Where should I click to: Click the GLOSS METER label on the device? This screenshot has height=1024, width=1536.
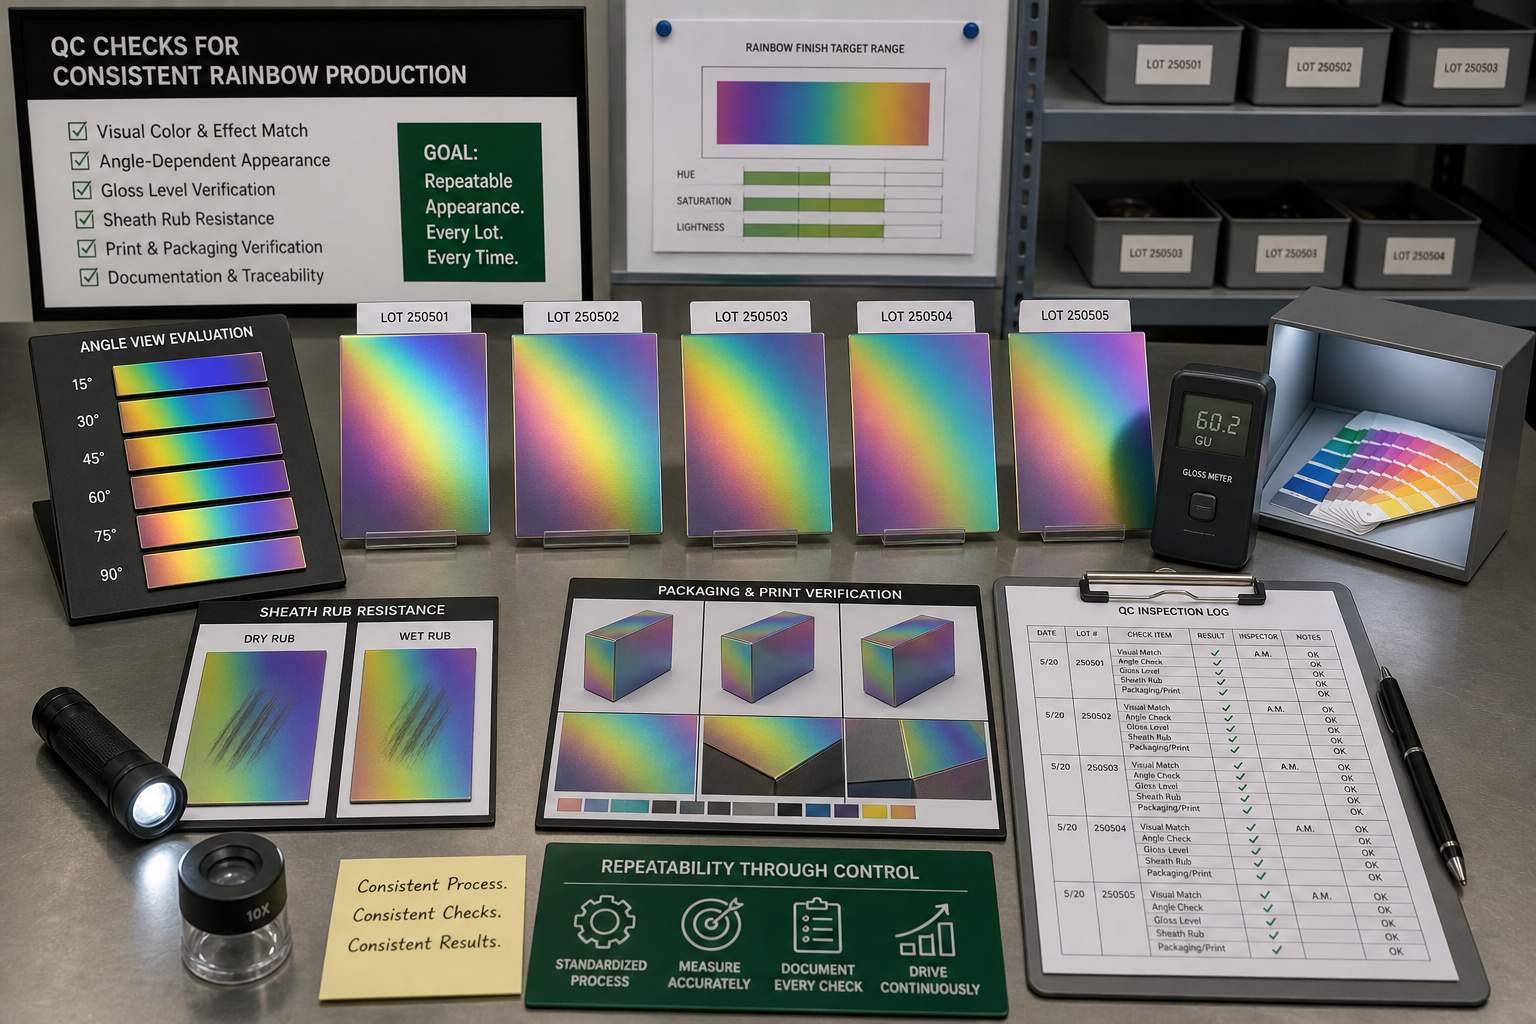(x=1207, y=476)
